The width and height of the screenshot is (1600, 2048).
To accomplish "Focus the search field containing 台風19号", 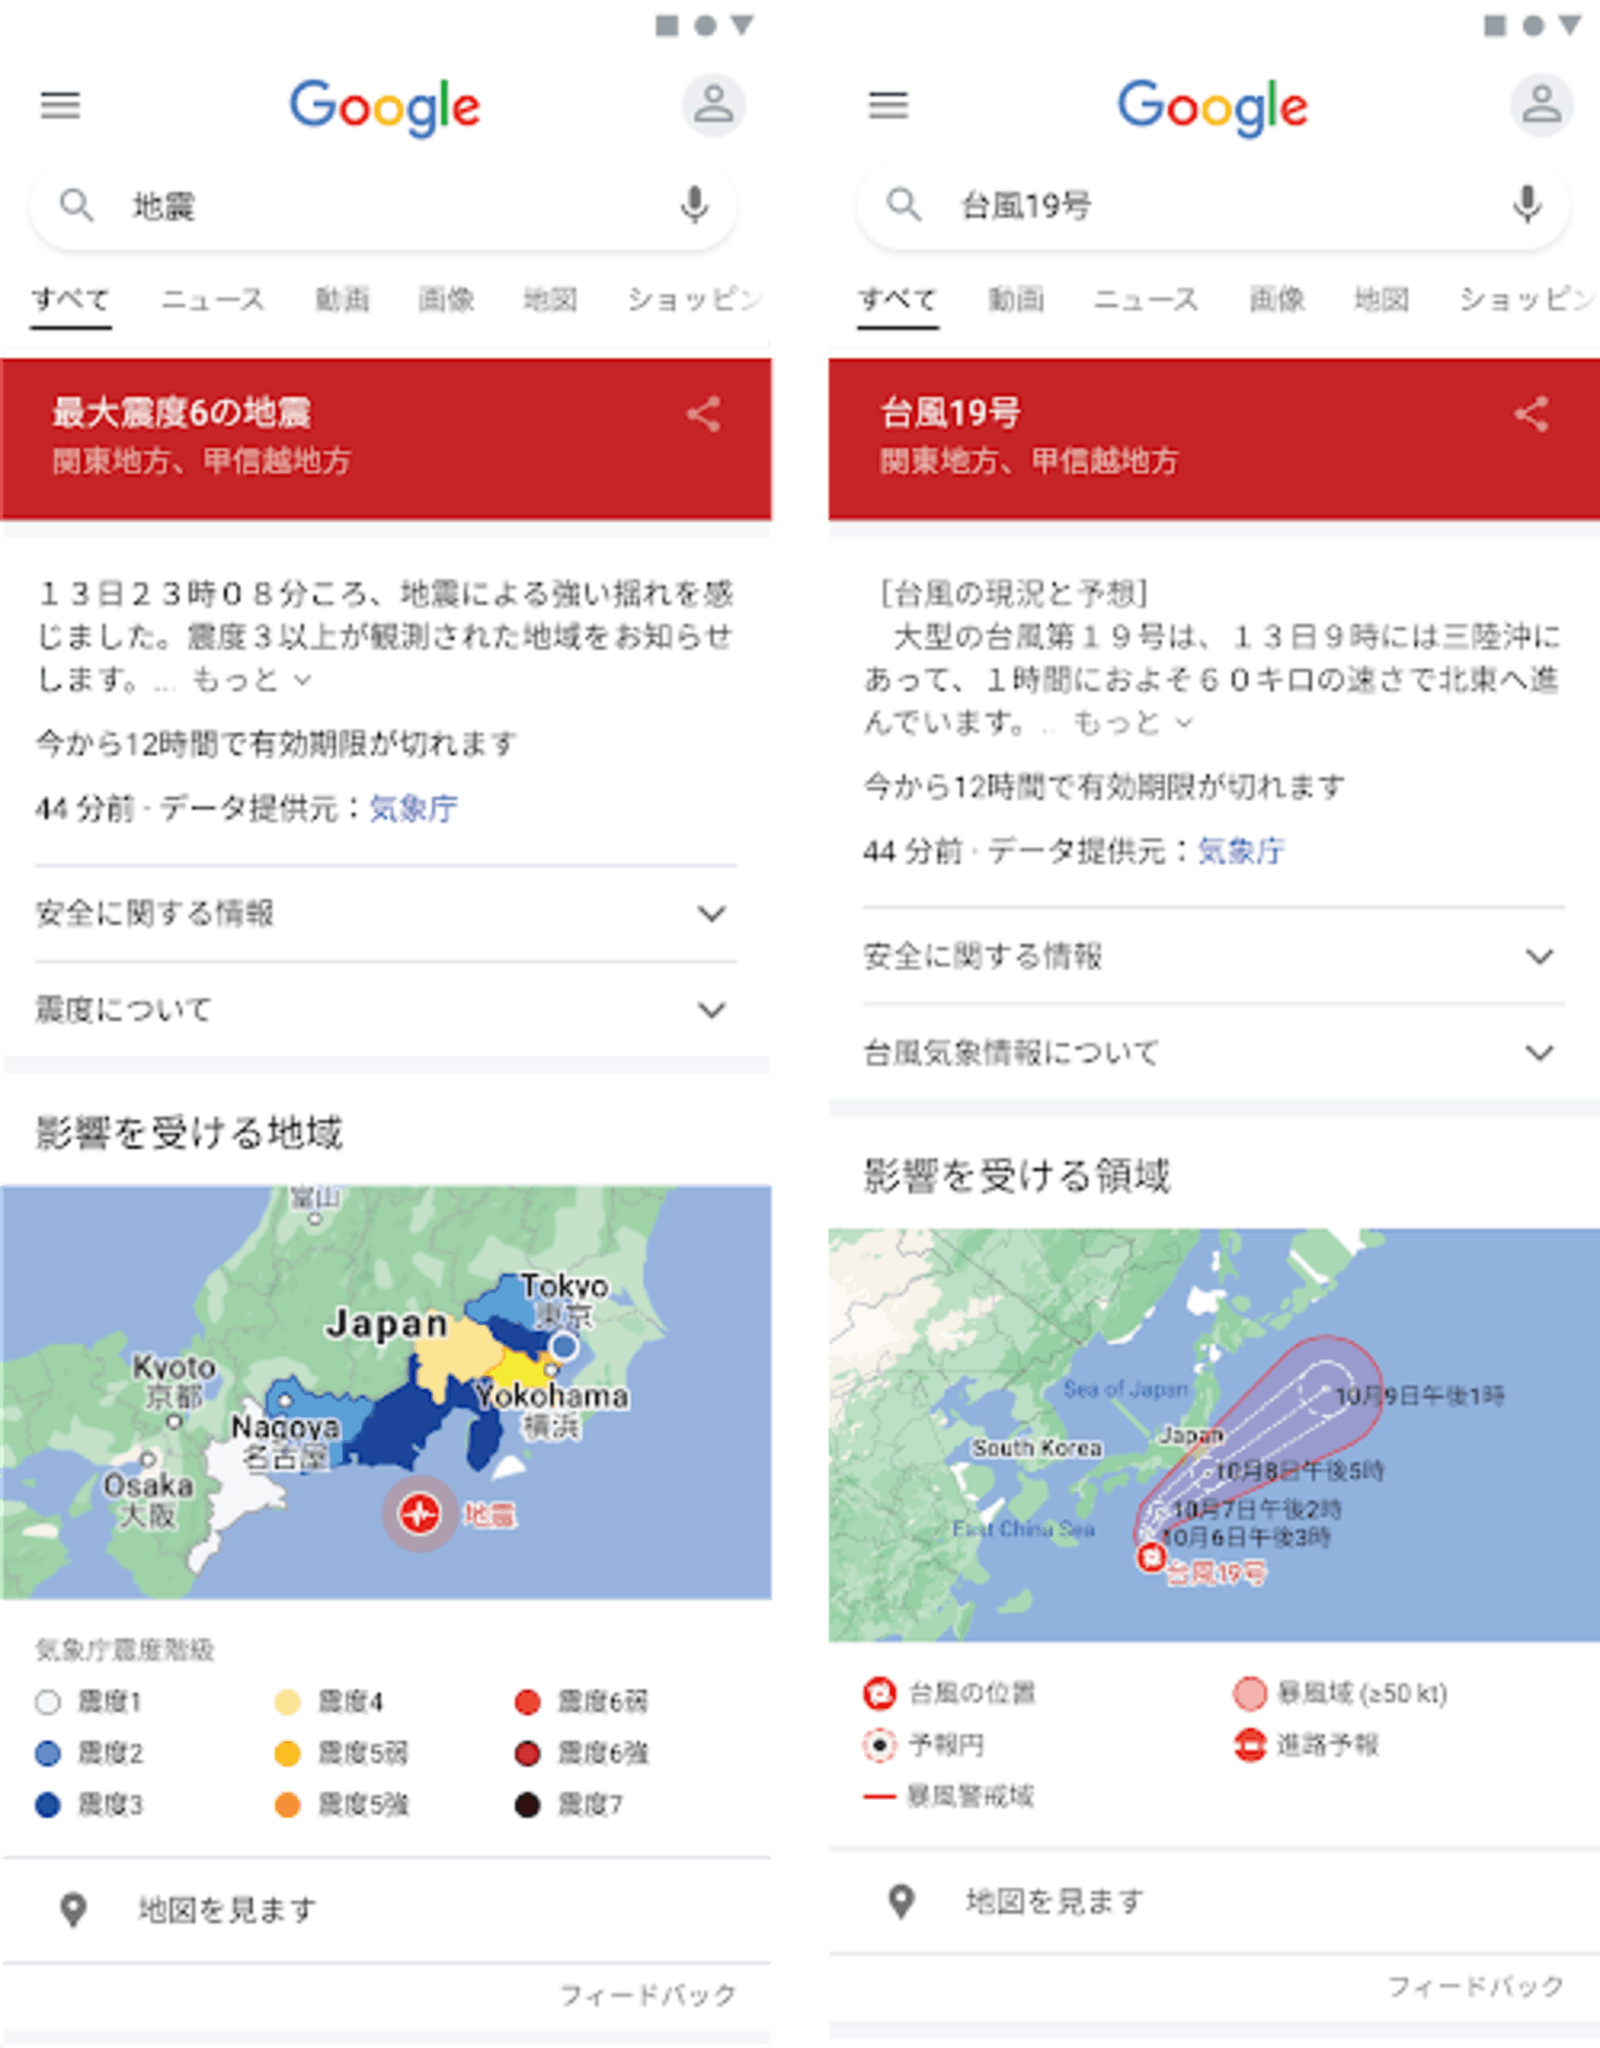I will [x=1213, y=205].
